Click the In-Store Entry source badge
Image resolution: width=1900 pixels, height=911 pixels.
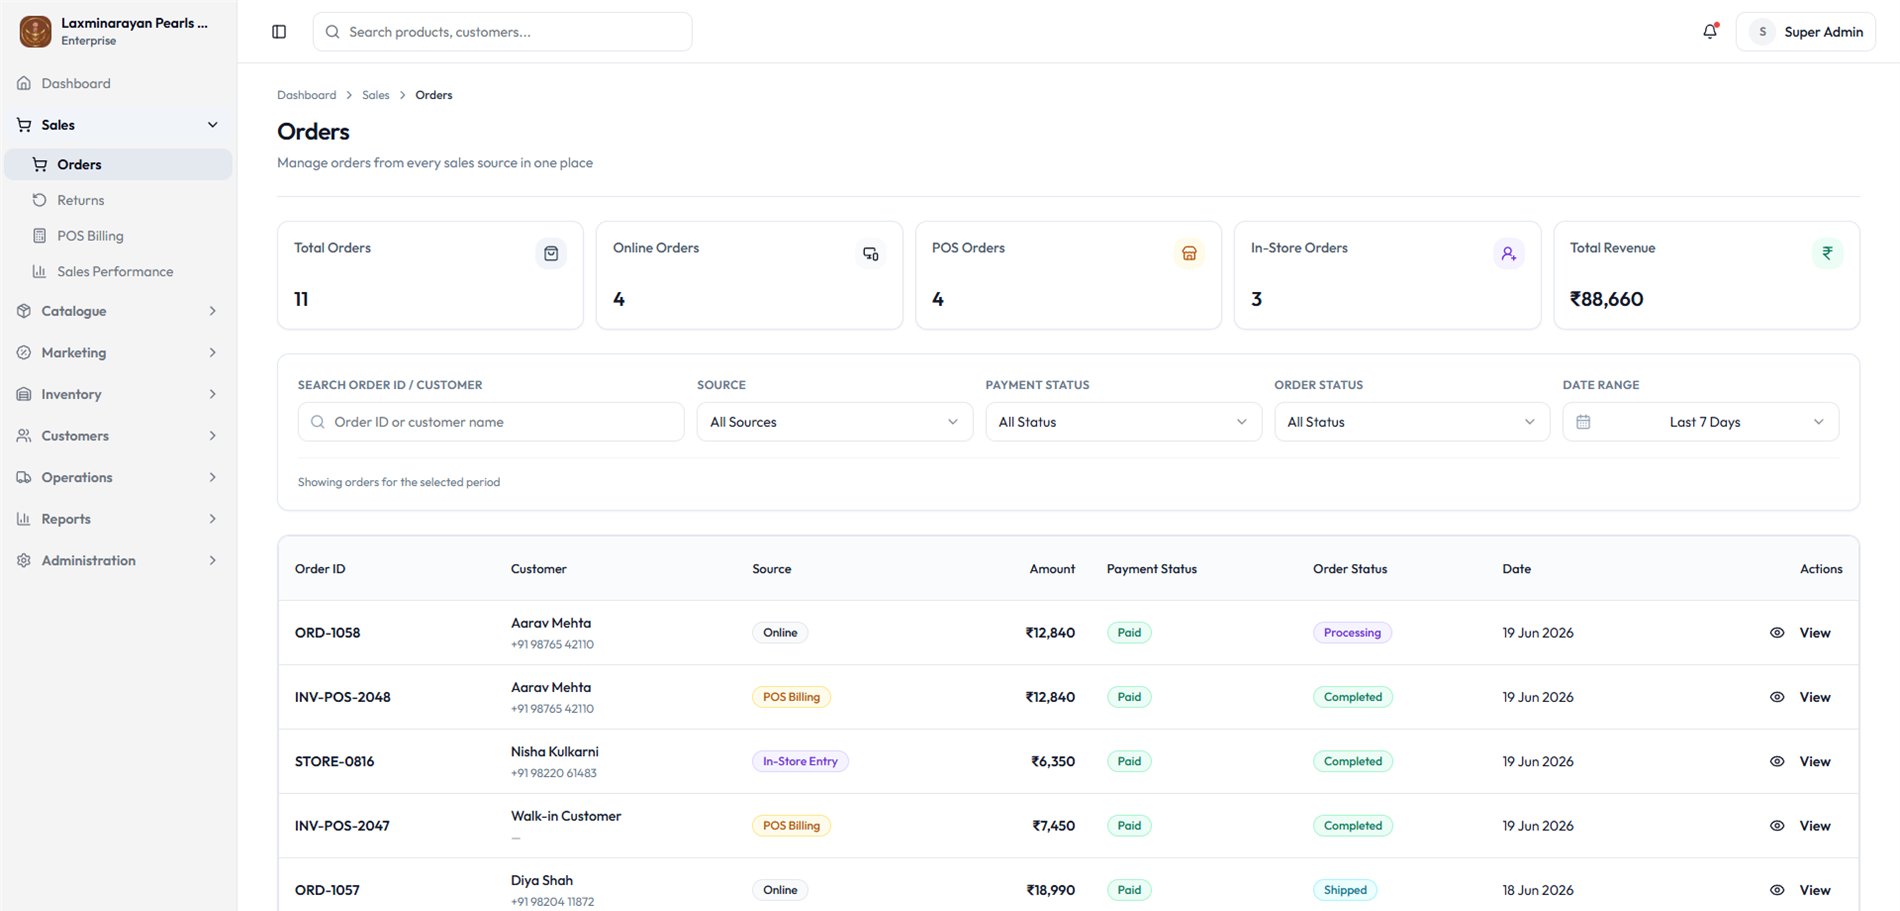(x=800, y=761)
